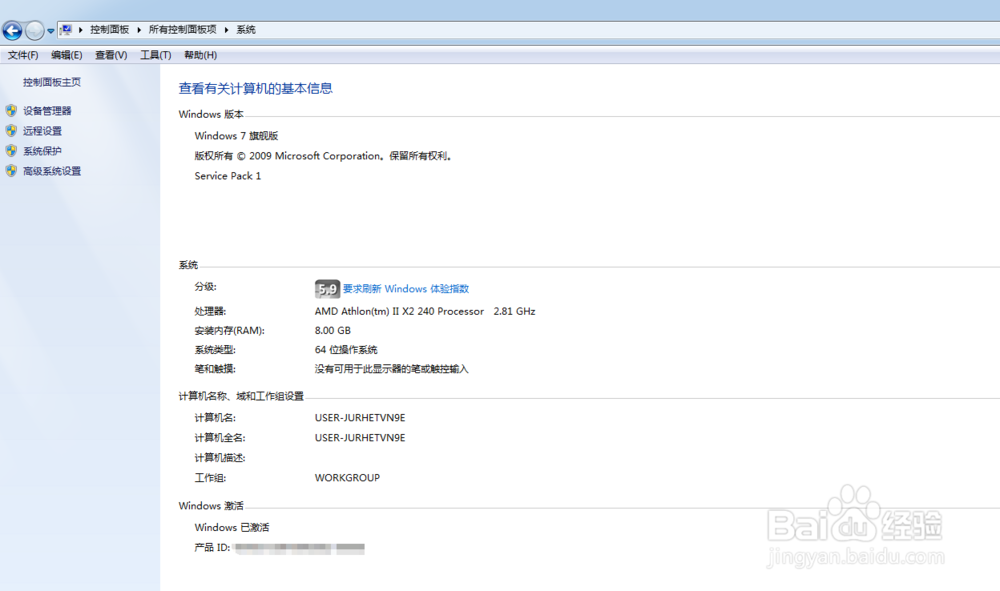Open 远程设置 link
The image size is (1000, 591).
click(x=42, y=131)
